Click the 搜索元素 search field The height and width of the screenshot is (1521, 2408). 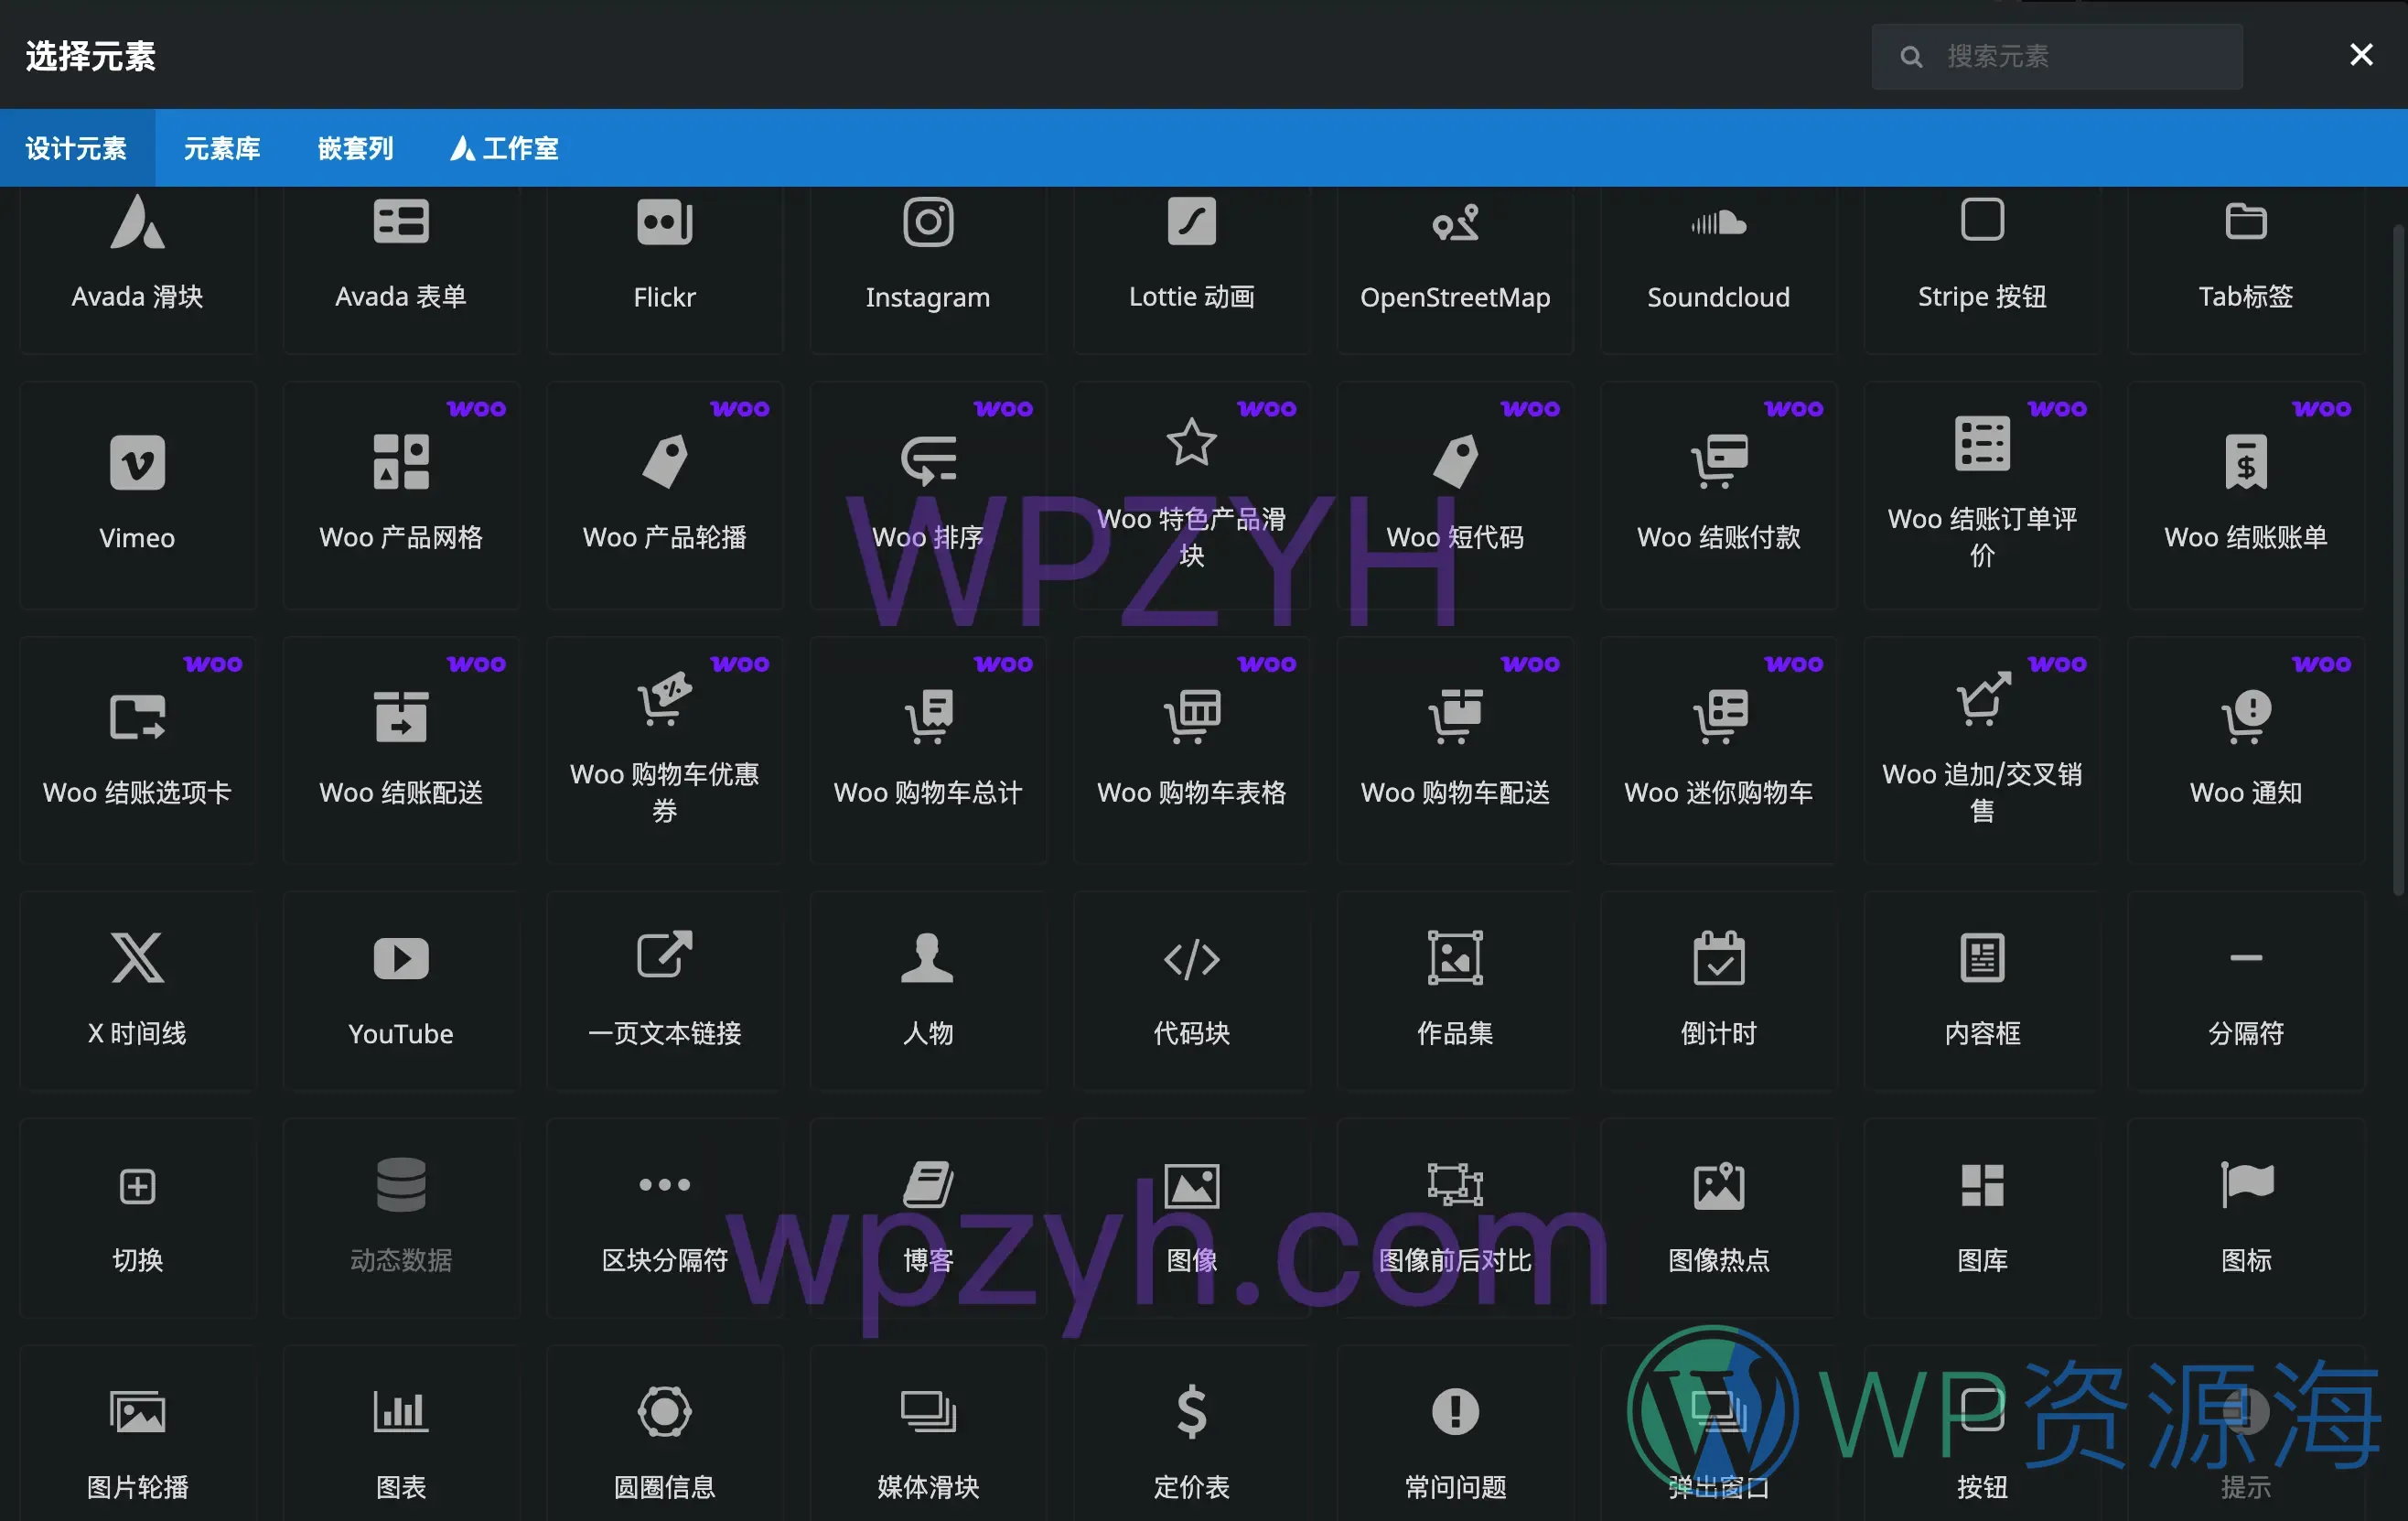pyautogui.click(x=2056, y=56)
